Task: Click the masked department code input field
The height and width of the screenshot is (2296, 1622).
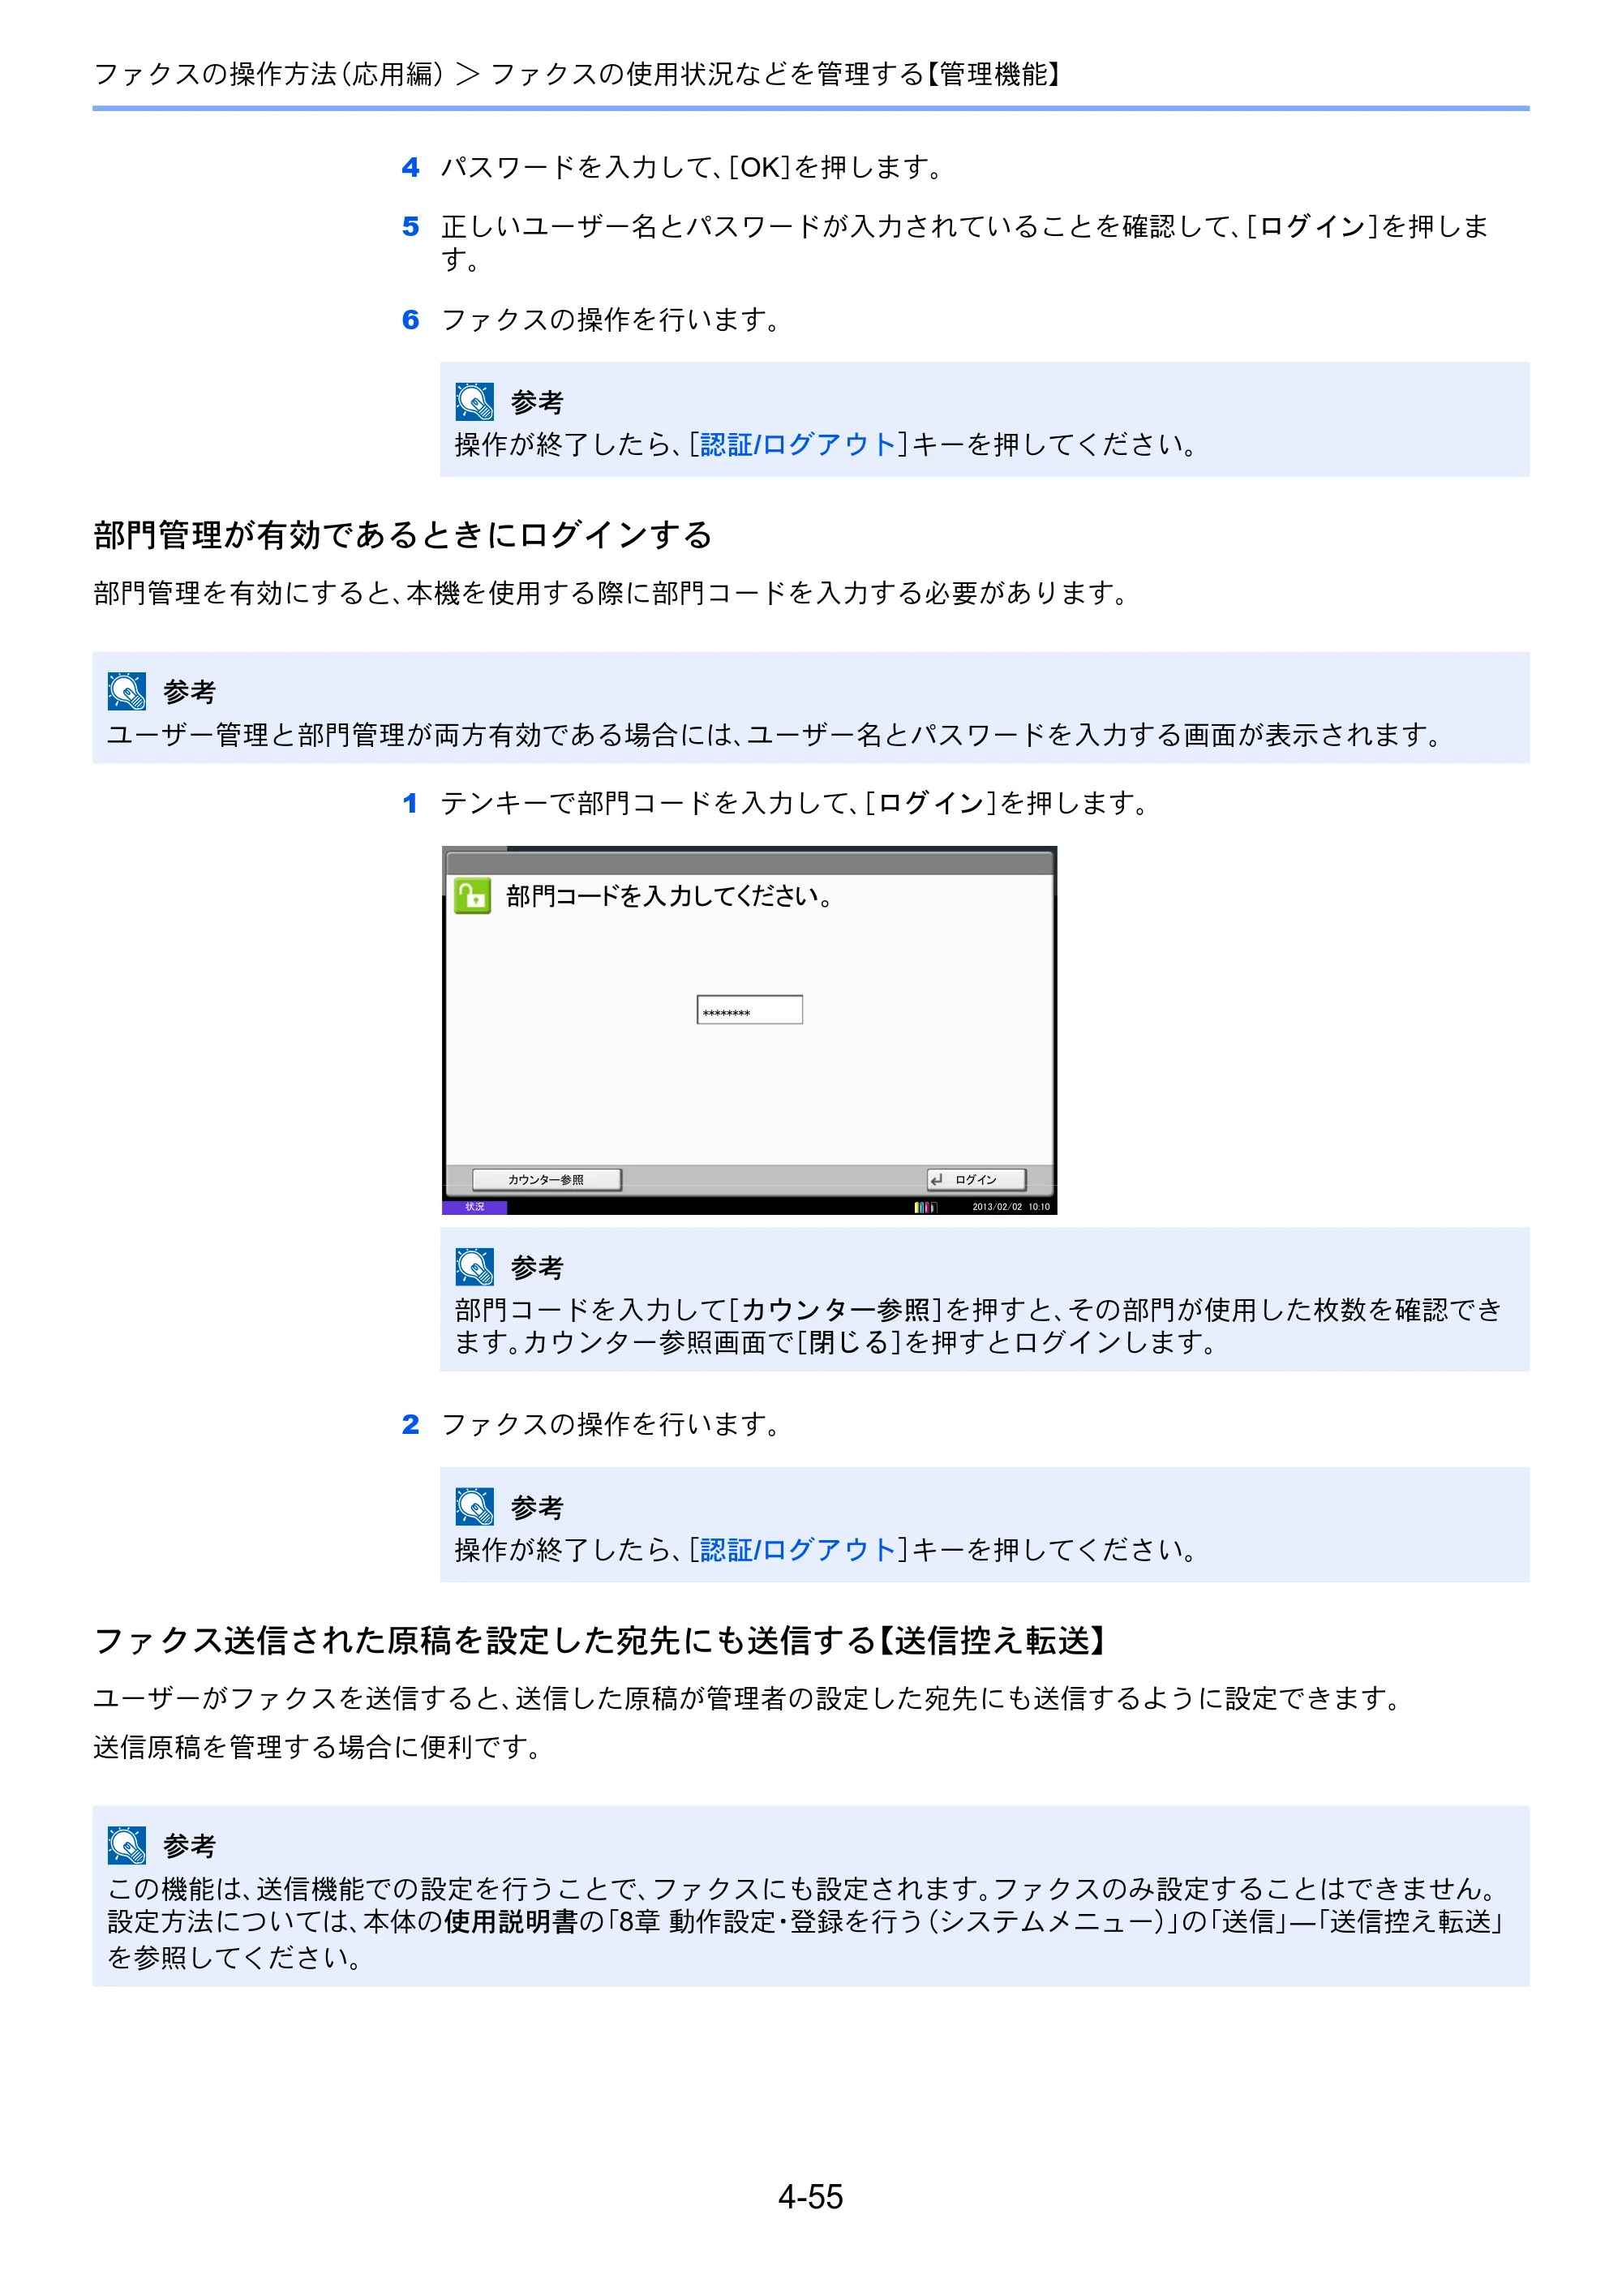Action: [x=749, y=1010]
